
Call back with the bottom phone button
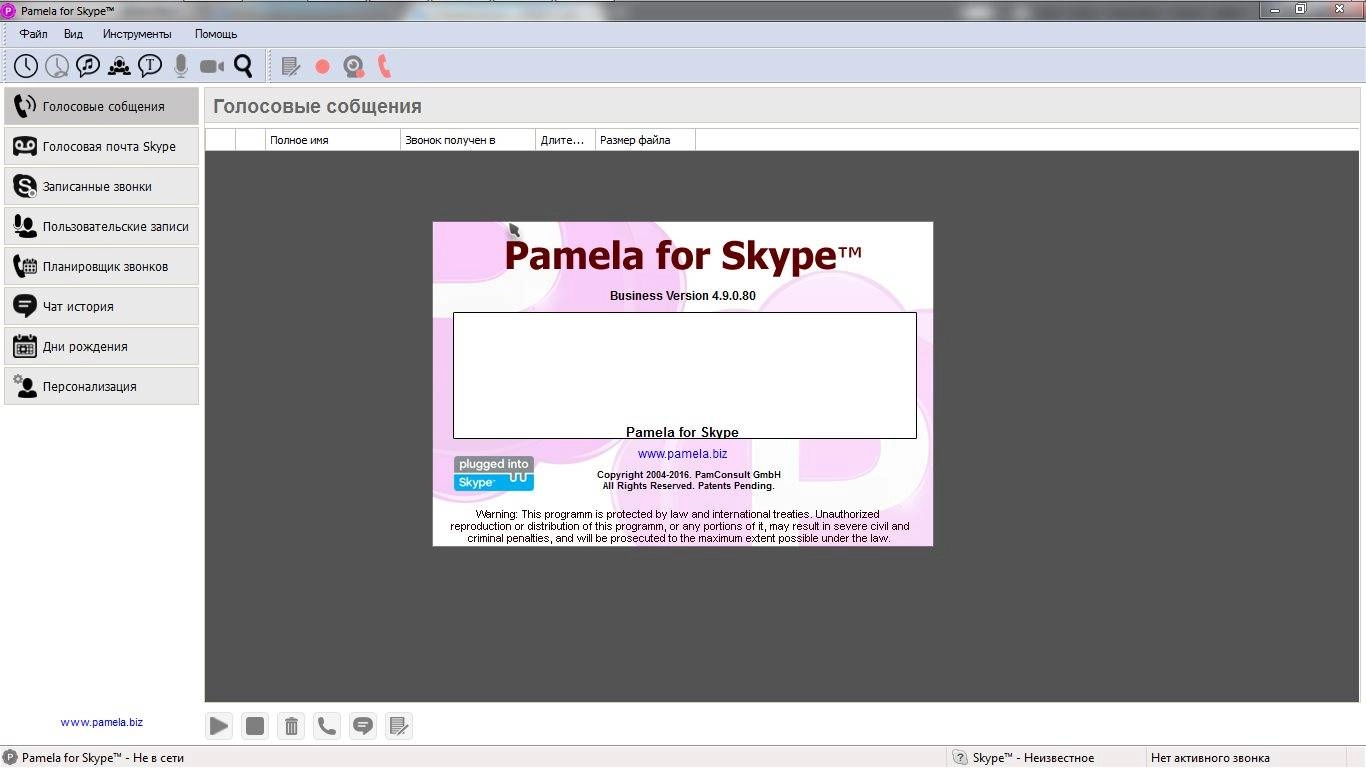tap(327, 726)
